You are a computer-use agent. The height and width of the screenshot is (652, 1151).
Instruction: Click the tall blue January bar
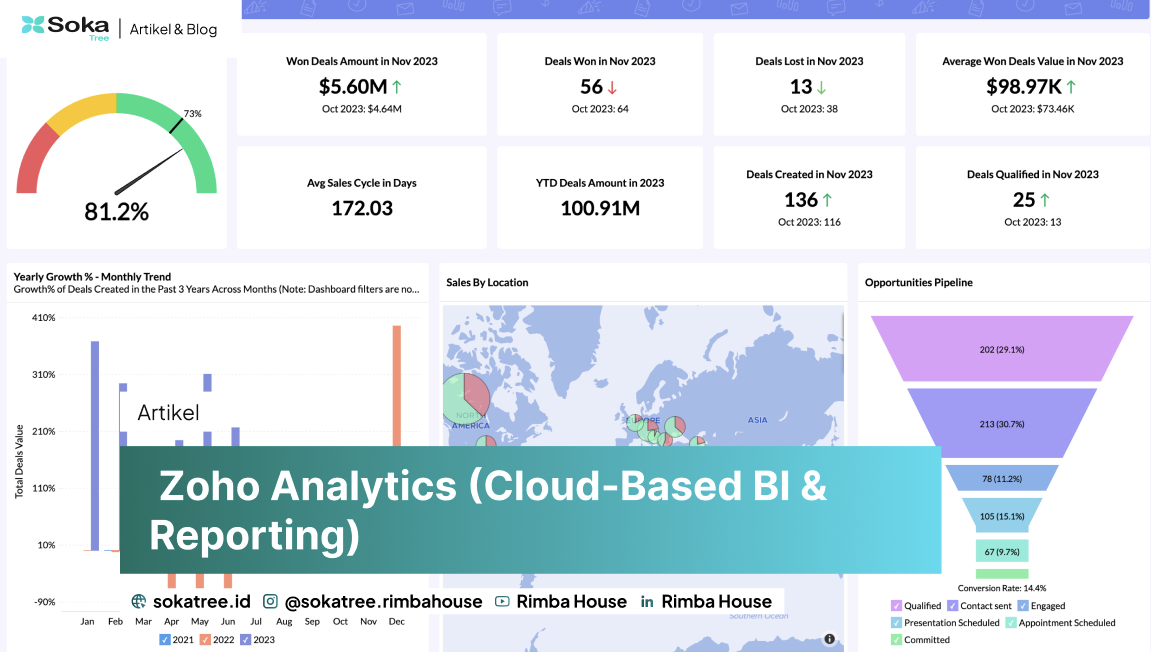click(x=95, y=446)
